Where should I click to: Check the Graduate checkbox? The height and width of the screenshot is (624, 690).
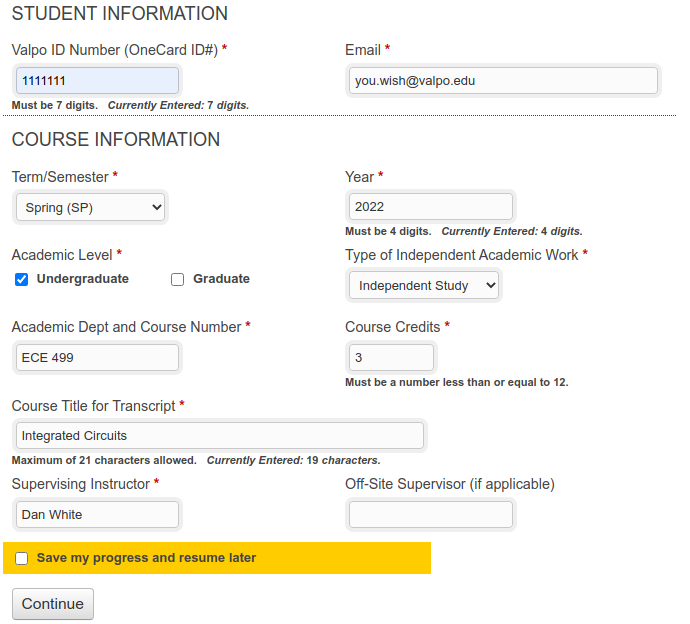coord(177,279)
